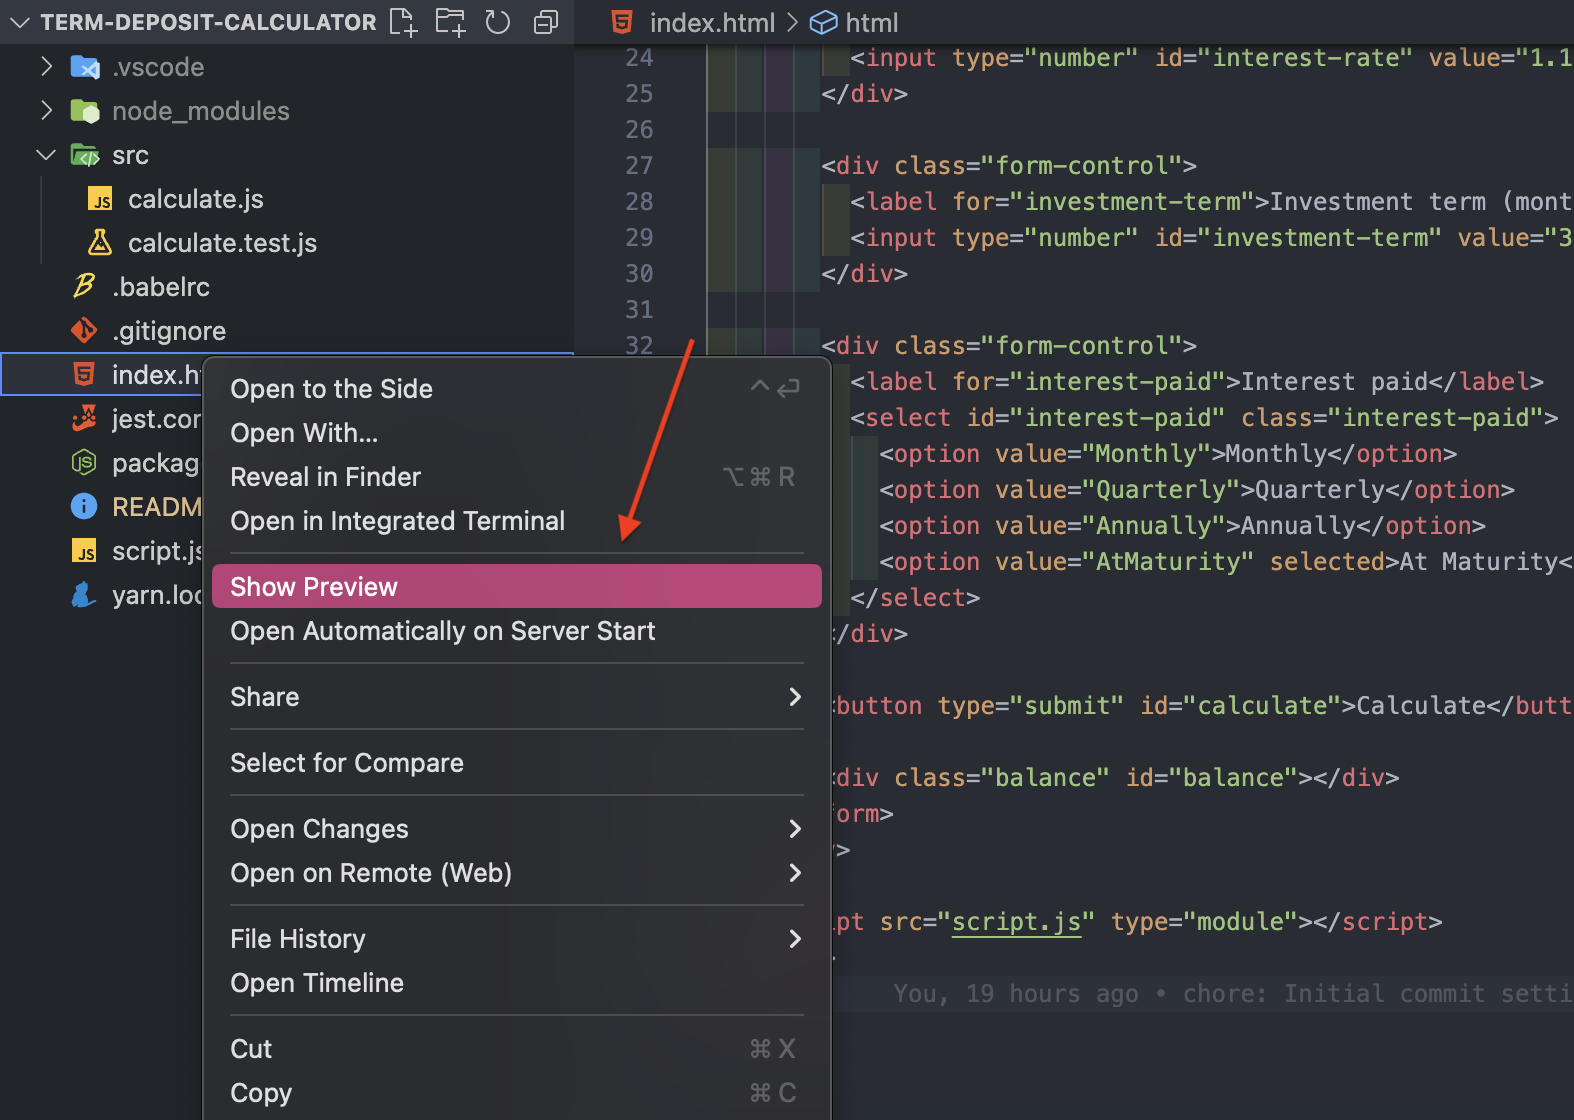Choose 'Open Timeline' from context menu
This screenshot has width=1574, height=1120.
point(516,983)
